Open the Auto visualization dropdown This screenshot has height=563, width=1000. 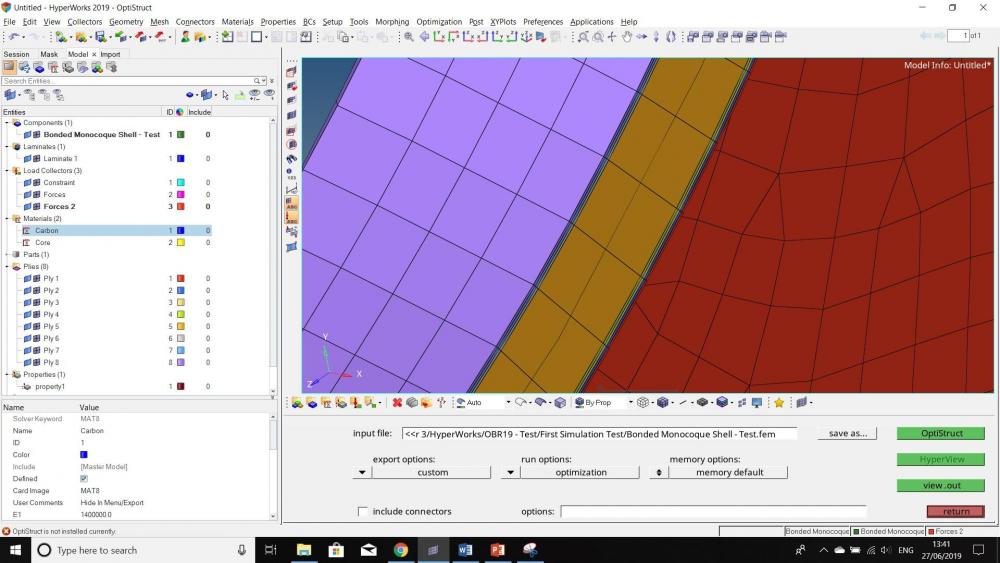pos(508,402)
